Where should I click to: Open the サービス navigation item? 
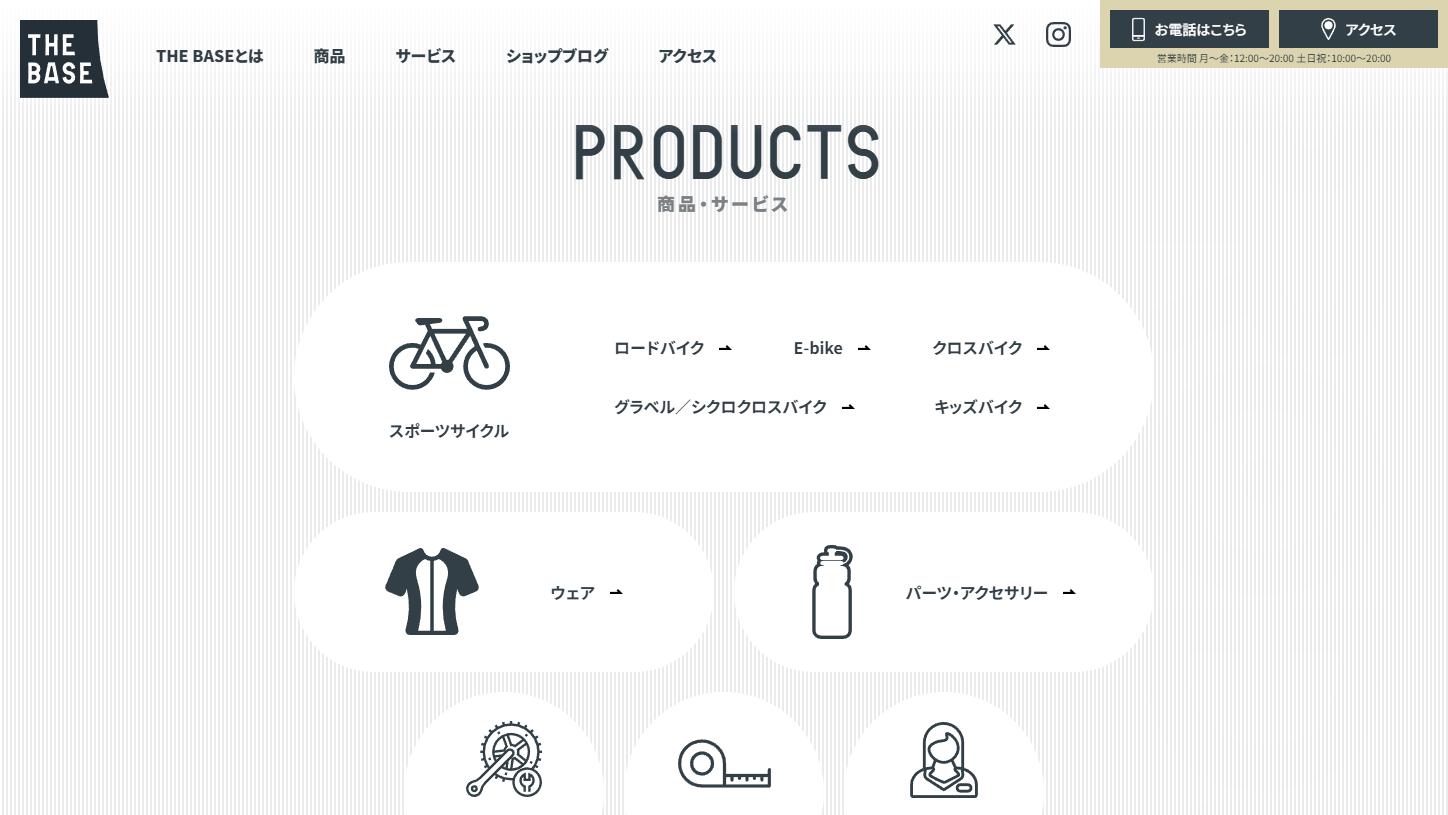[x=425, y=56]
